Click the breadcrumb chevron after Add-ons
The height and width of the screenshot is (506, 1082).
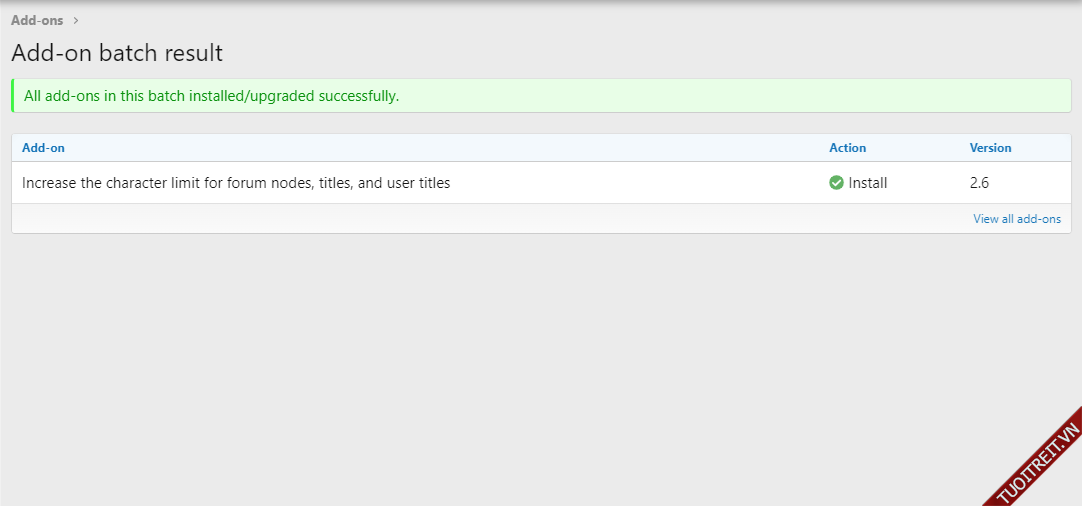pos(76,20)
